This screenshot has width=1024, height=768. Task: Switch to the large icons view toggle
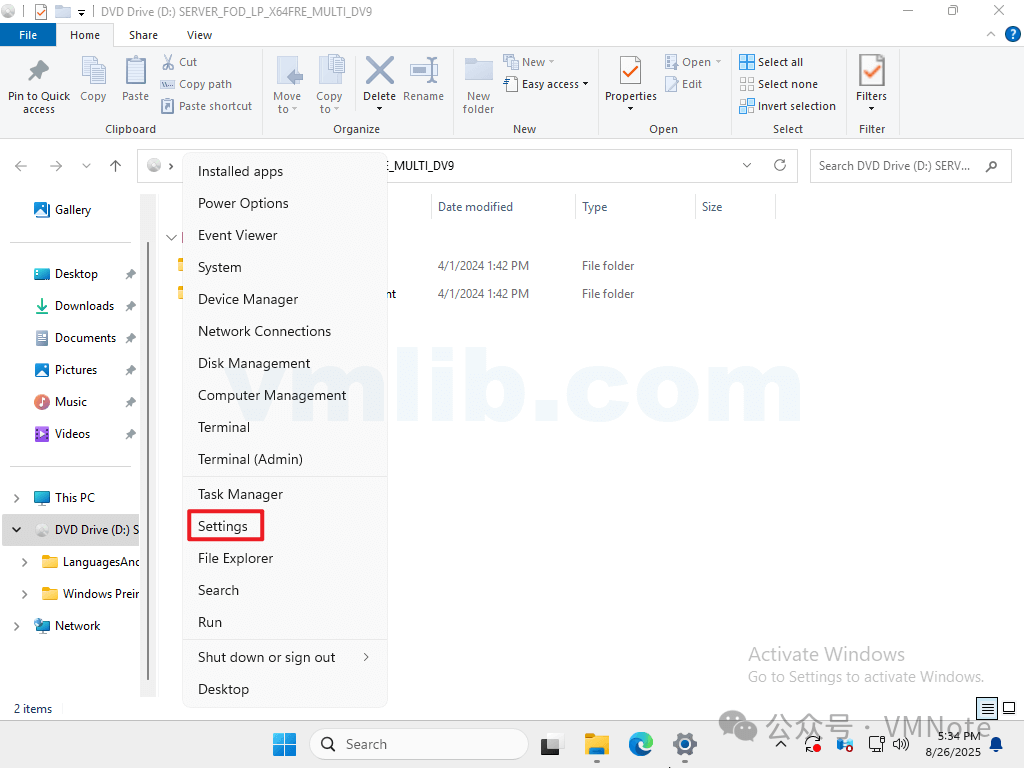(x=1009, y=709)
